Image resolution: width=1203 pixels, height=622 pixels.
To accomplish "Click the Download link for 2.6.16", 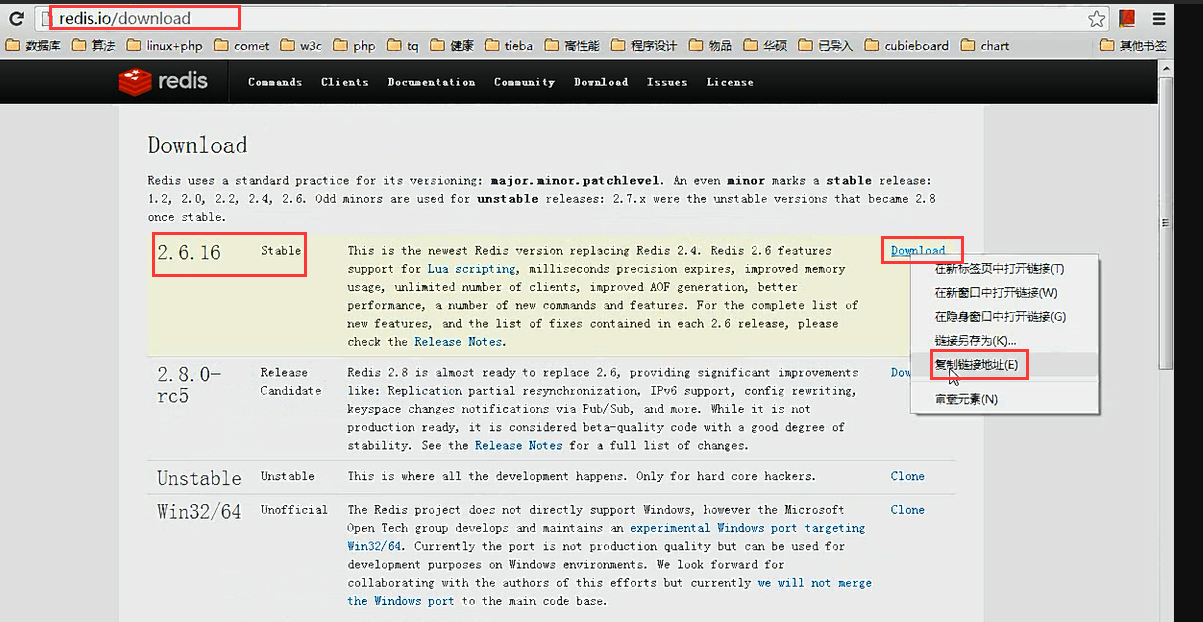I will pos(918,251).
